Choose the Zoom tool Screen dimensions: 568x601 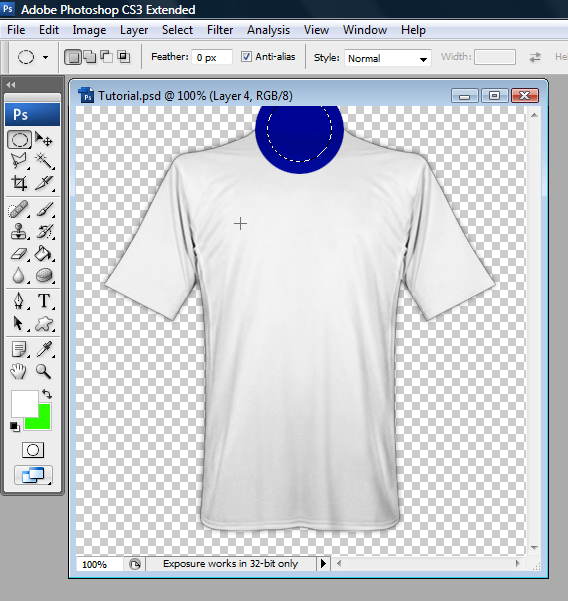coord(43,371)
